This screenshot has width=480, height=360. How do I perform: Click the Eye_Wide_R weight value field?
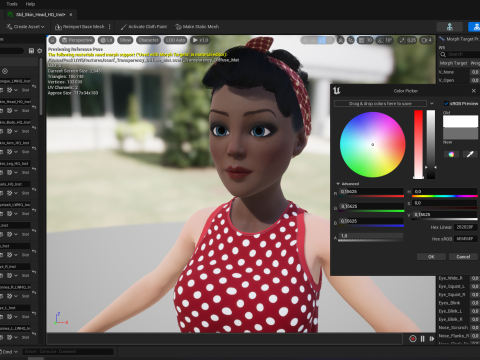475,278
